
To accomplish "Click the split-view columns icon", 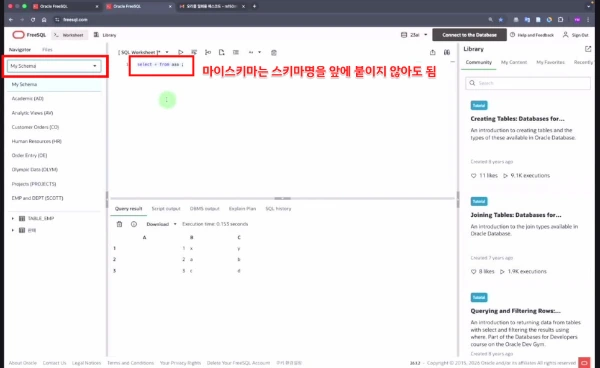I will (x=447, y=52).
